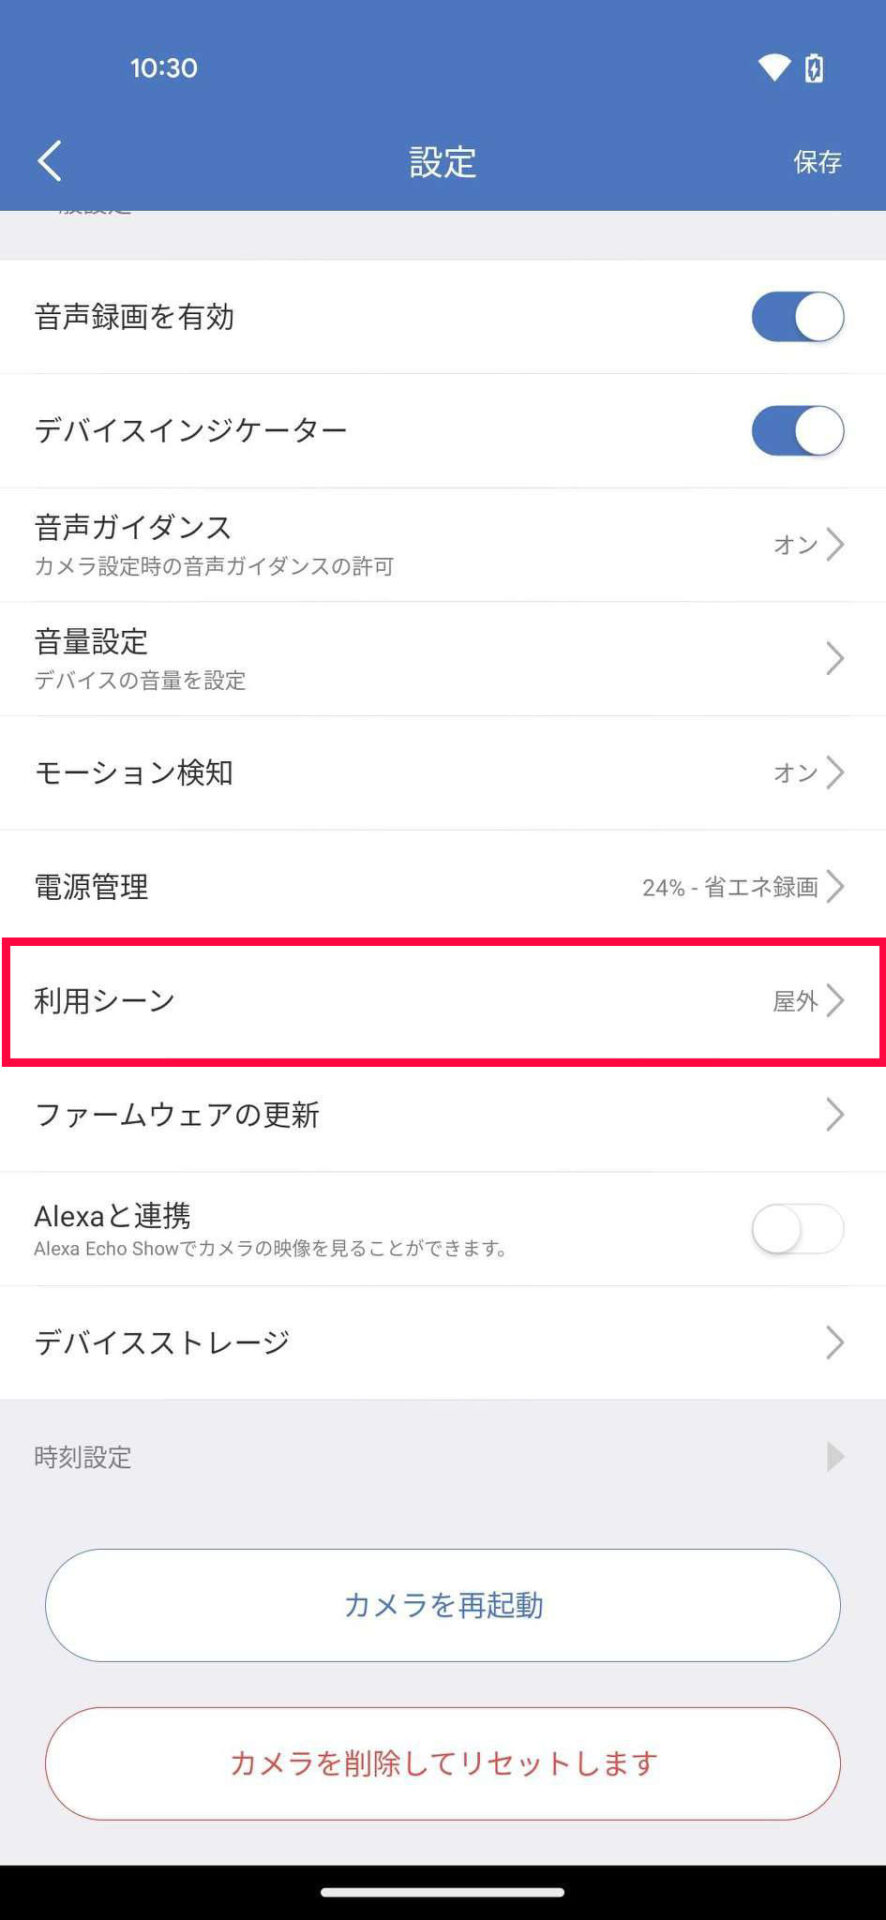Tap the 24% - 省エネ録画 power status
This screenshot has height=1920, width=886.
(729, 887)
